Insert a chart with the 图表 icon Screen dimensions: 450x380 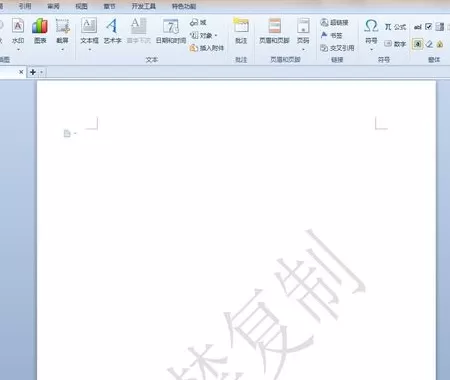[x=40, y=26]
